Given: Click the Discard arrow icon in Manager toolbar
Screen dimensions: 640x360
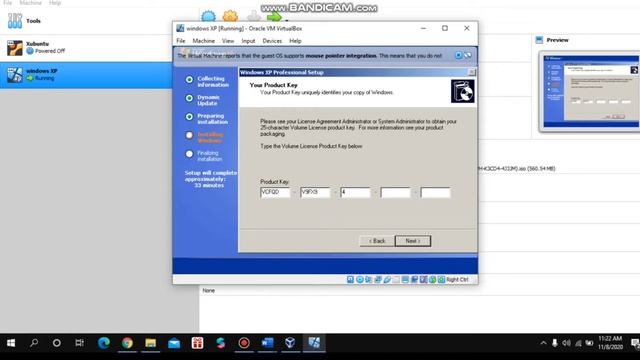Looking at the screenshot, I should [253, 16].
